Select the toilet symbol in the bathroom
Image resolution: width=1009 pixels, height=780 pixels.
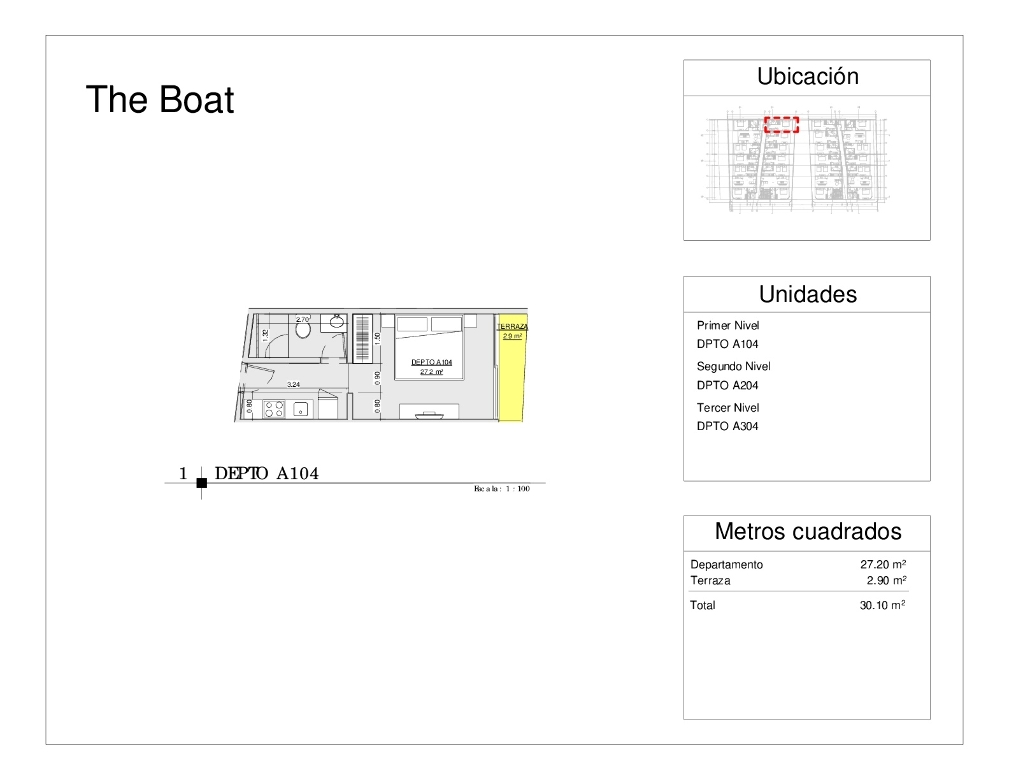(302, 331)
